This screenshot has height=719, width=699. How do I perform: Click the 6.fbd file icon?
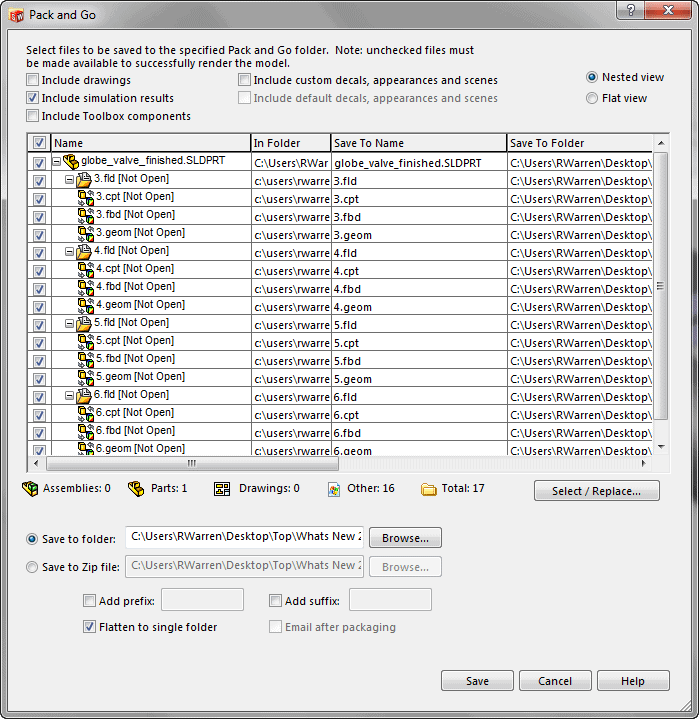pyautogui.click(x=86, y=431)
